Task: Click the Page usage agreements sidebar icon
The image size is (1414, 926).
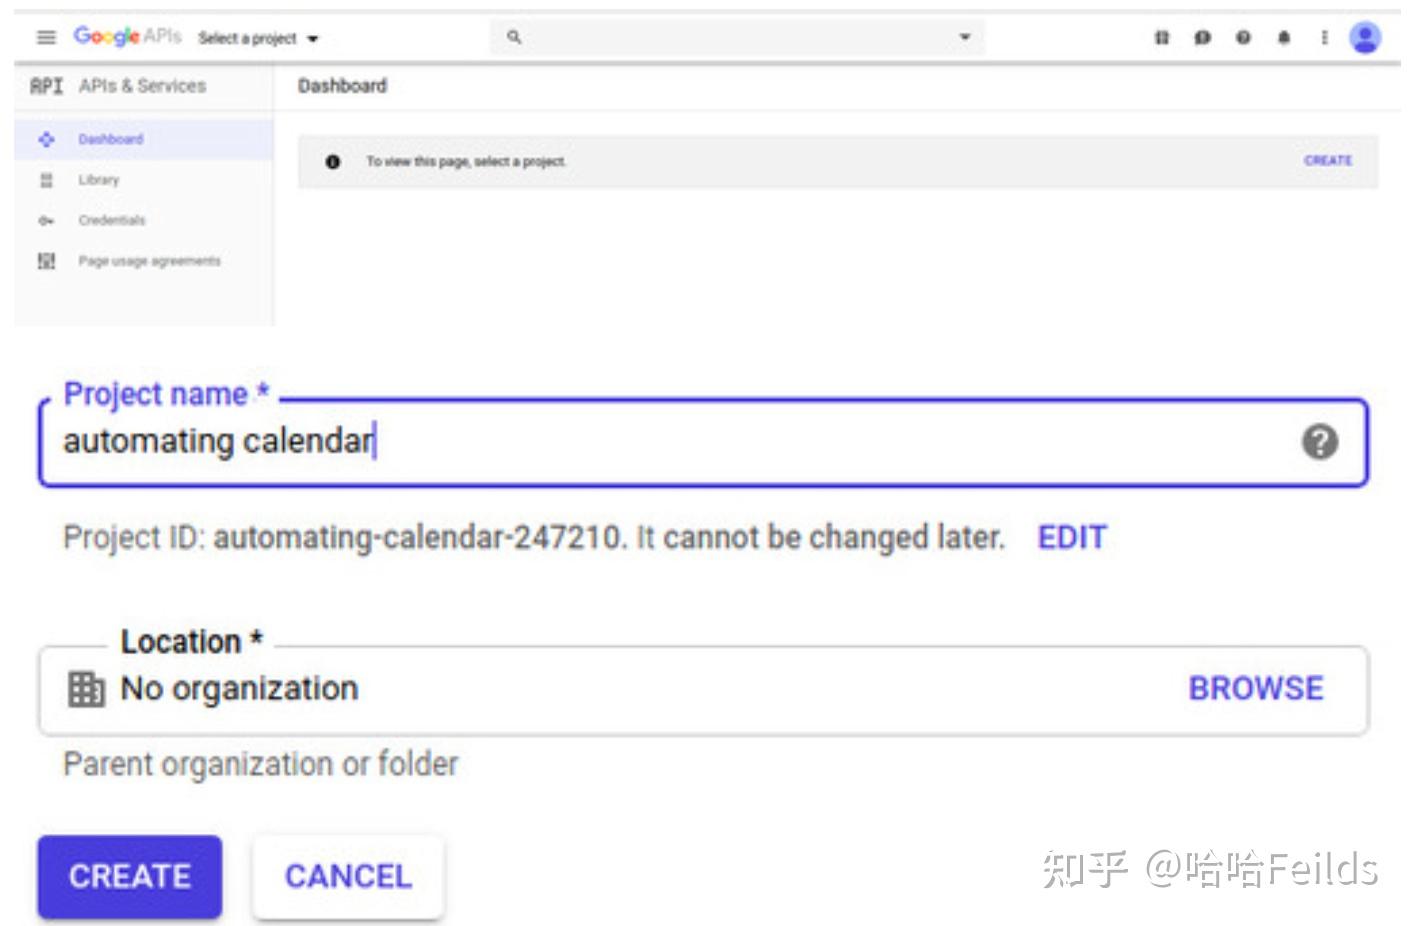Action: pyautogui.click(x=47, y=260)
